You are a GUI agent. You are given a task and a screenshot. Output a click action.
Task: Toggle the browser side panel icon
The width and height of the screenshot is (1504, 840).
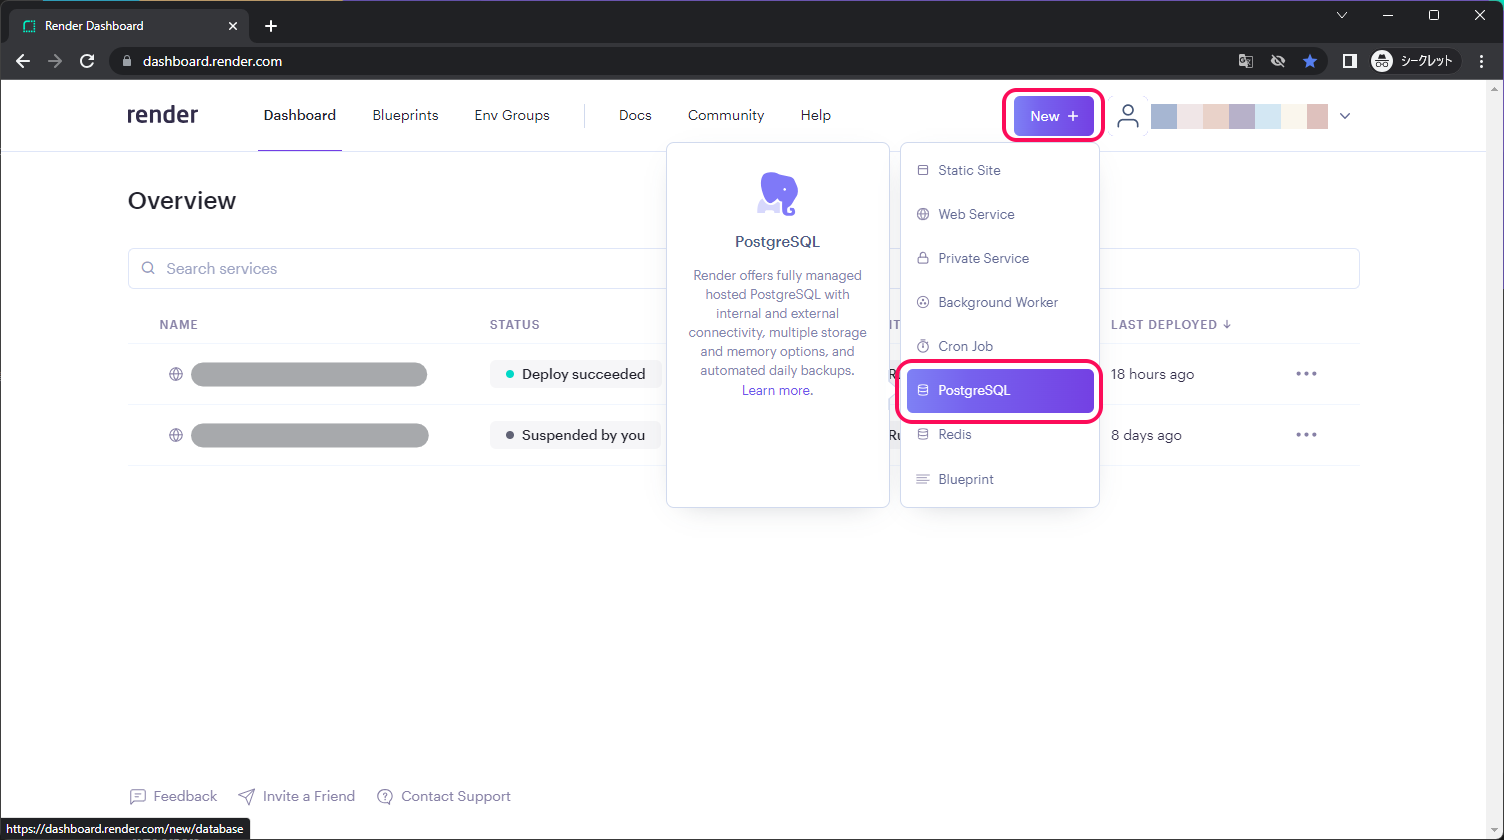pos(1349,61)
